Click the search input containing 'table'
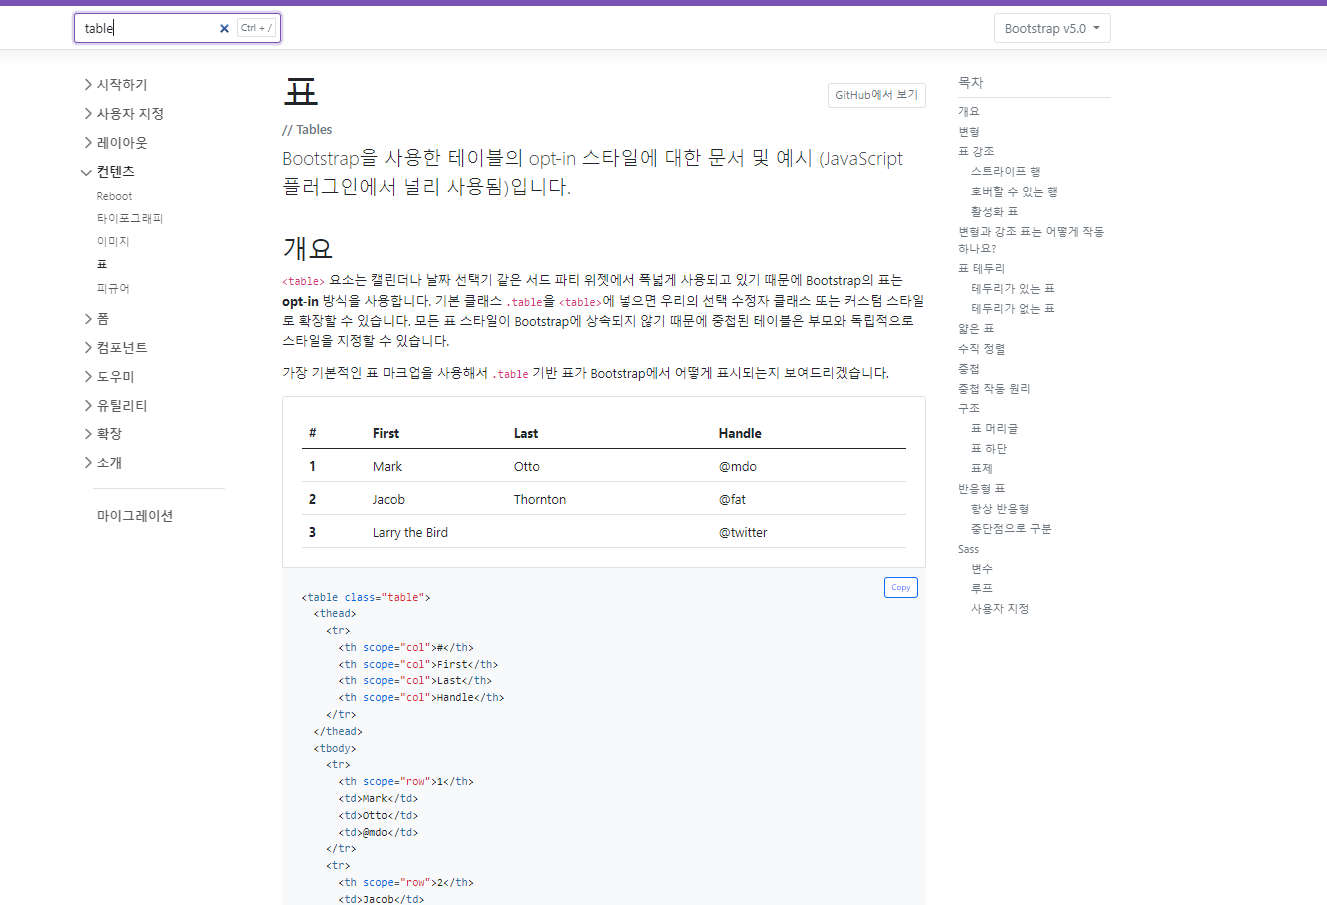The height and width of the screenshot is (905, 1327). point(177,28)
